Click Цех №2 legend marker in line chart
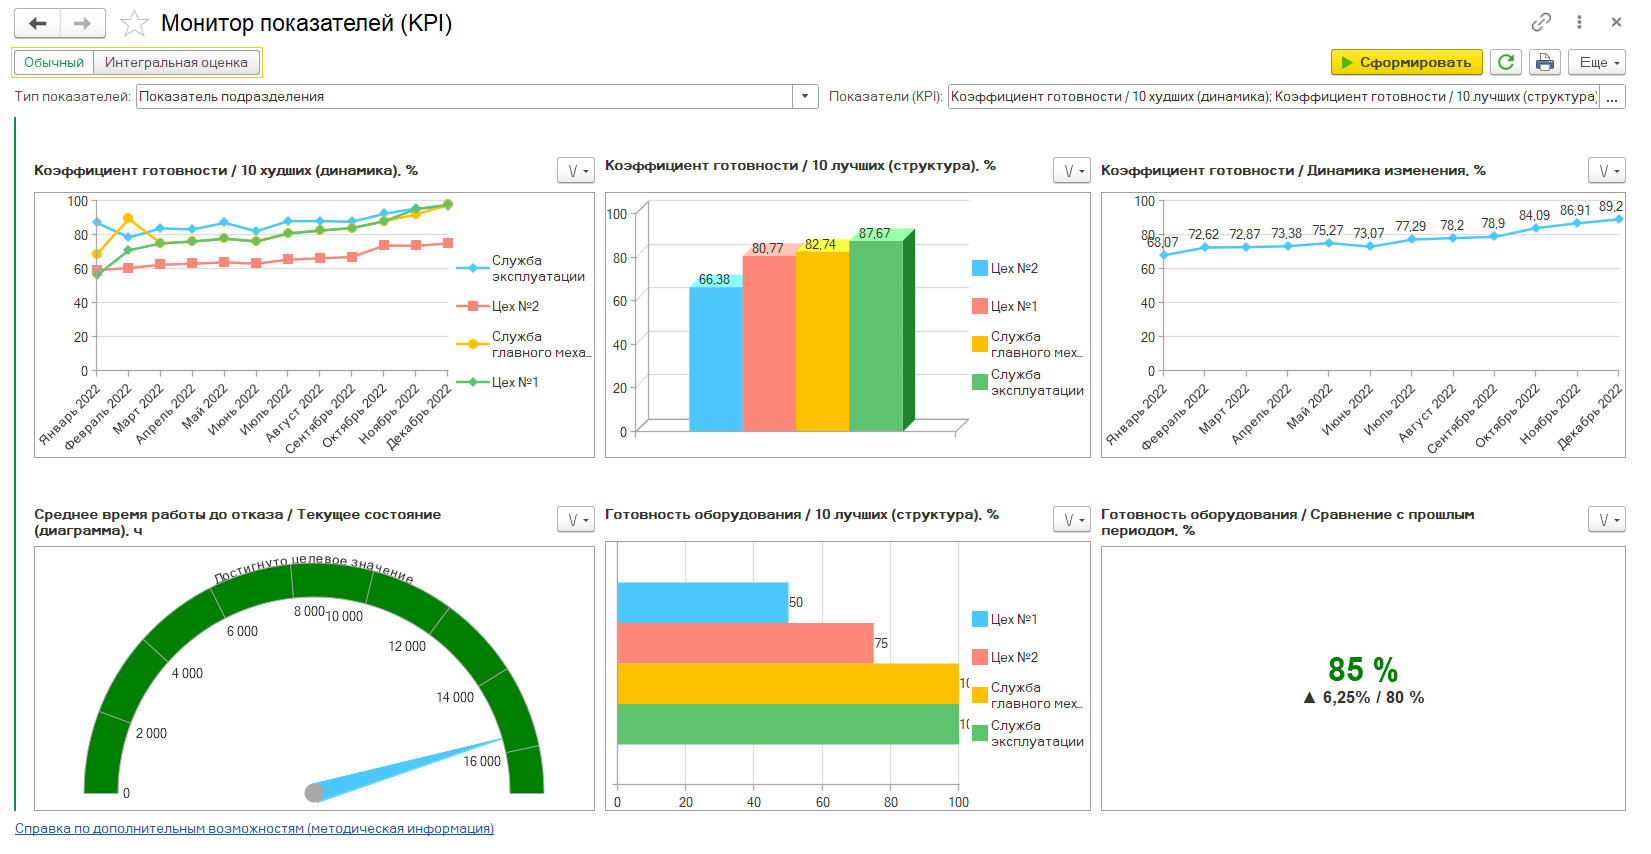 pos(472,306)
